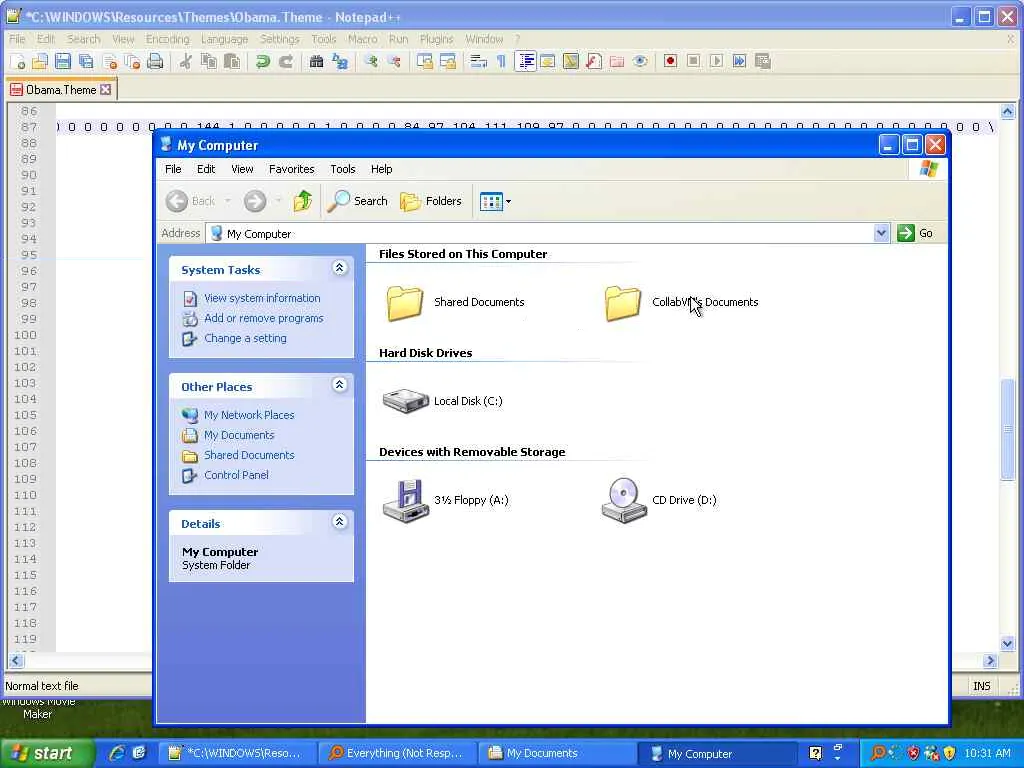Viewport: 1024px width, 768px height.
Task: Click the Replace icon in Notepad++ toolbar
Action: pos(340,61)
